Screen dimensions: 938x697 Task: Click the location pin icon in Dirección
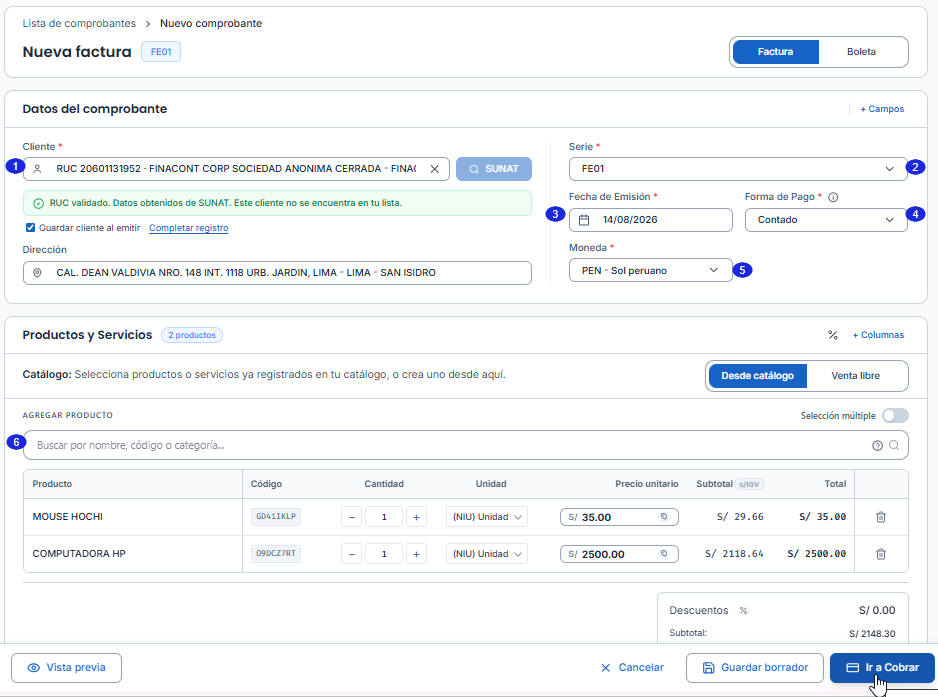point(37,273)
